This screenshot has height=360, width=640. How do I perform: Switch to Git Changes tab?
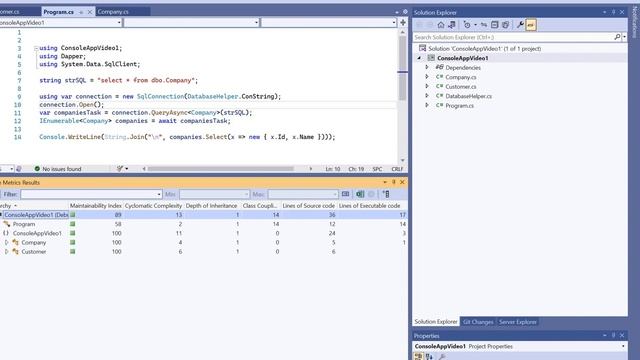(478, 322)
